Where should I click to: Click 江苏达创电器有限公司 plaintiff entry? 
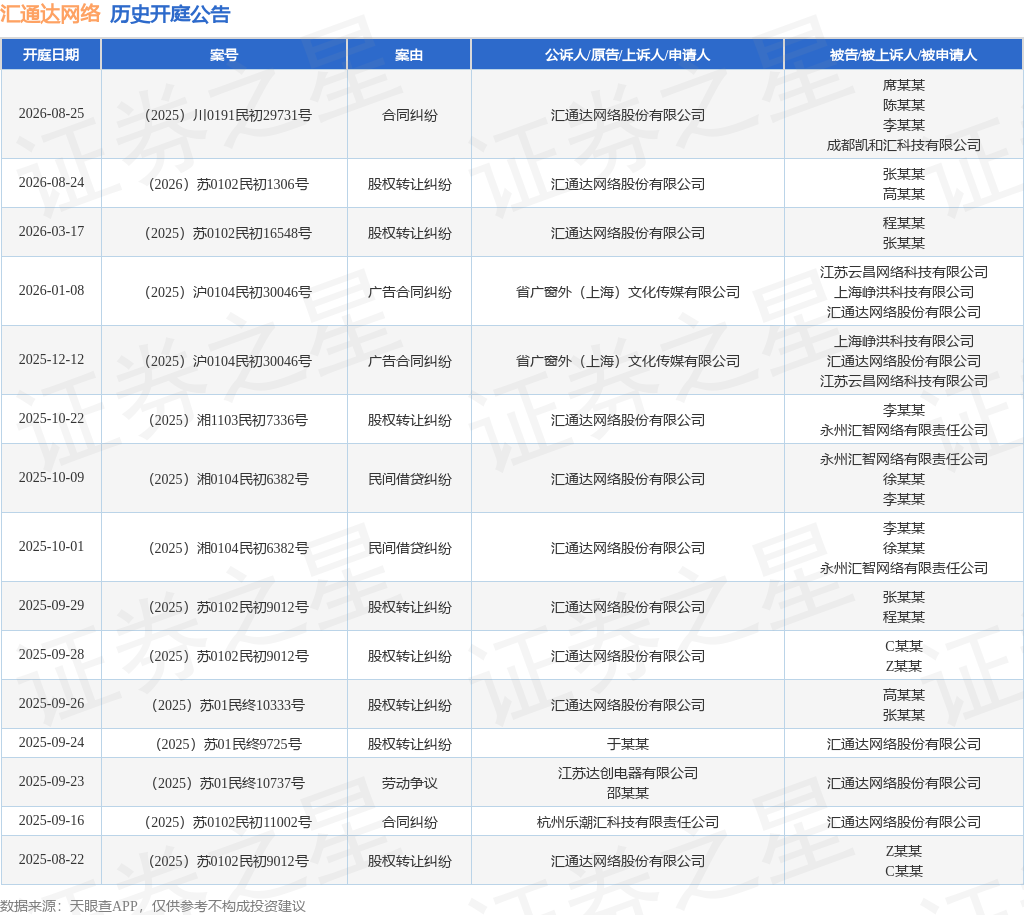tap(628, 773)
